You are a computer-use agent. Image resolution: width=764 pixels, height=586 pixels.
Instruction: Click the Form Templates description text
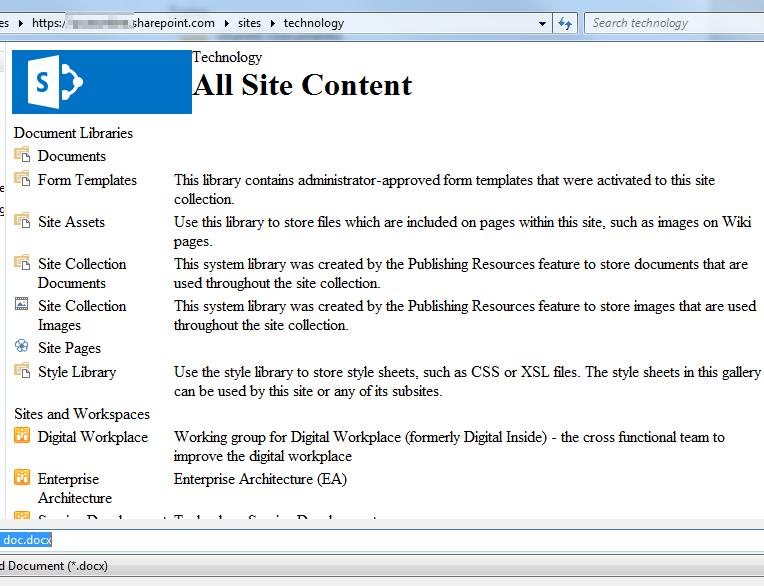[444, 189]
